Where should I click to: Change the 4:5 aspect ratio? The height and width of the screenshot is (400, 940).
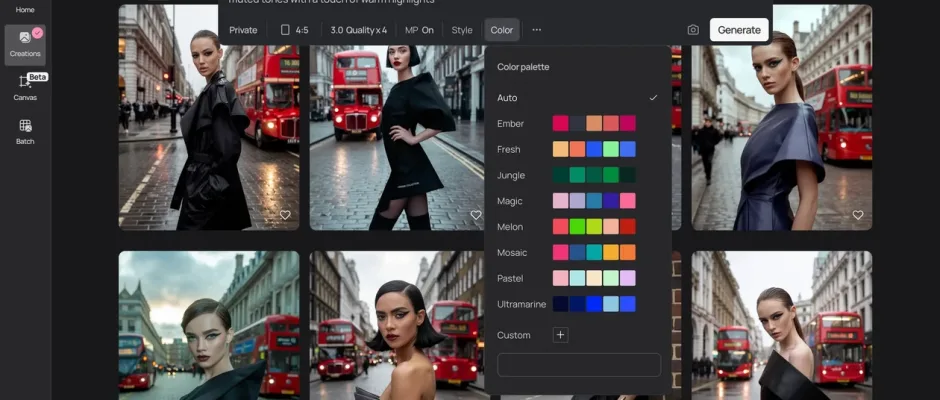click(x=294, y=30)
